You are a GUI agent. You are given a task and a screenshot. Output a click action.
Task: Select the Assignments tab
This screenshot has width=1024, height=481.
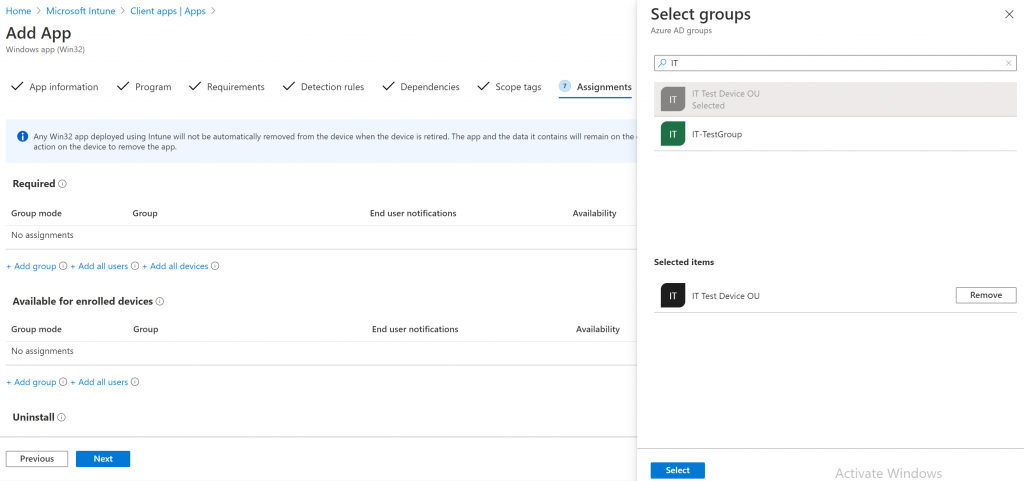[595, 87]
